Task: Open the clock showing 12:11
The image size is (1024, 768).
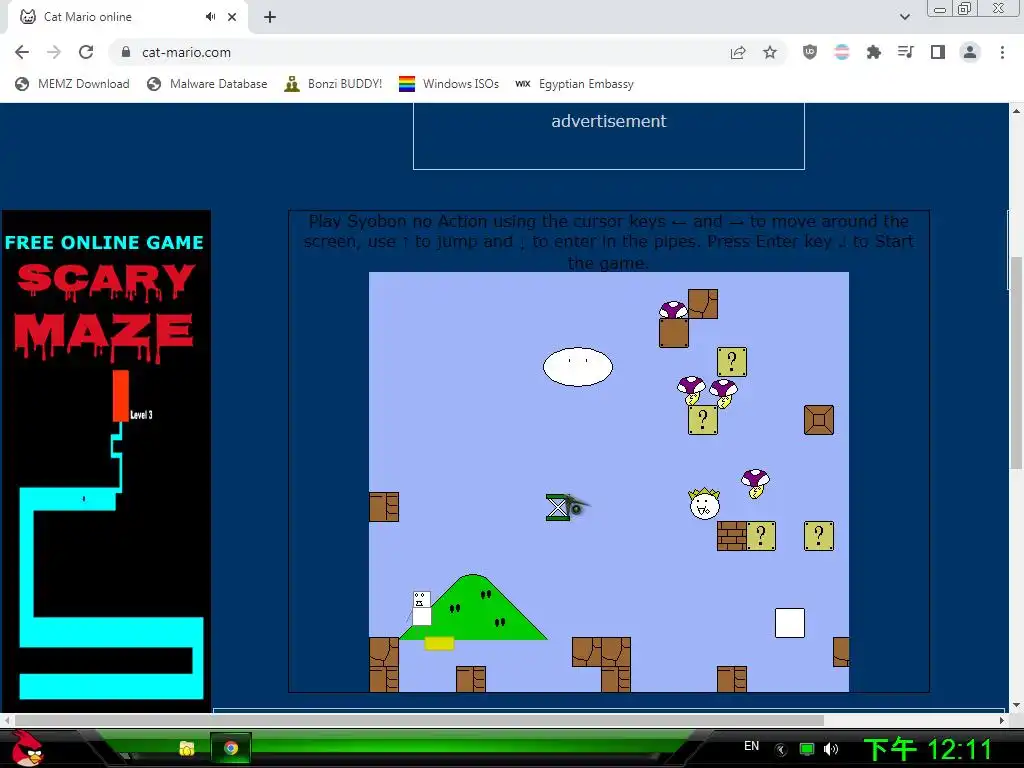Action: click(x=928, y=749)
